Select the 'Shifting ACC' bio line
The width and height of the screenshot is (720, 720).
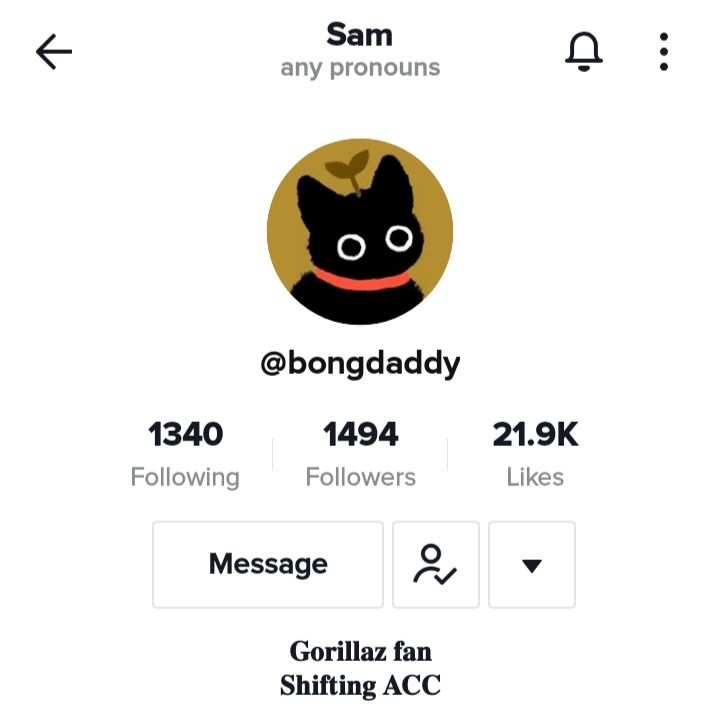click(x=360, y=686)
